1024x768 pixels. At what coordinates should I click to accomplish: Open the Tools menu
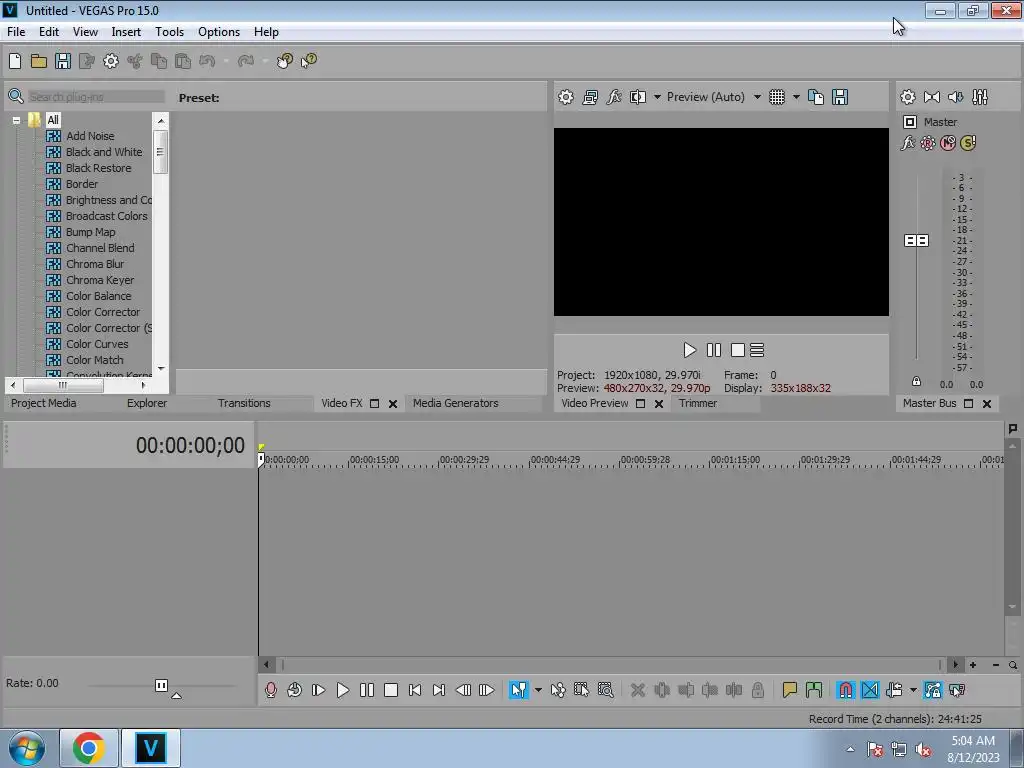[169, 32]
